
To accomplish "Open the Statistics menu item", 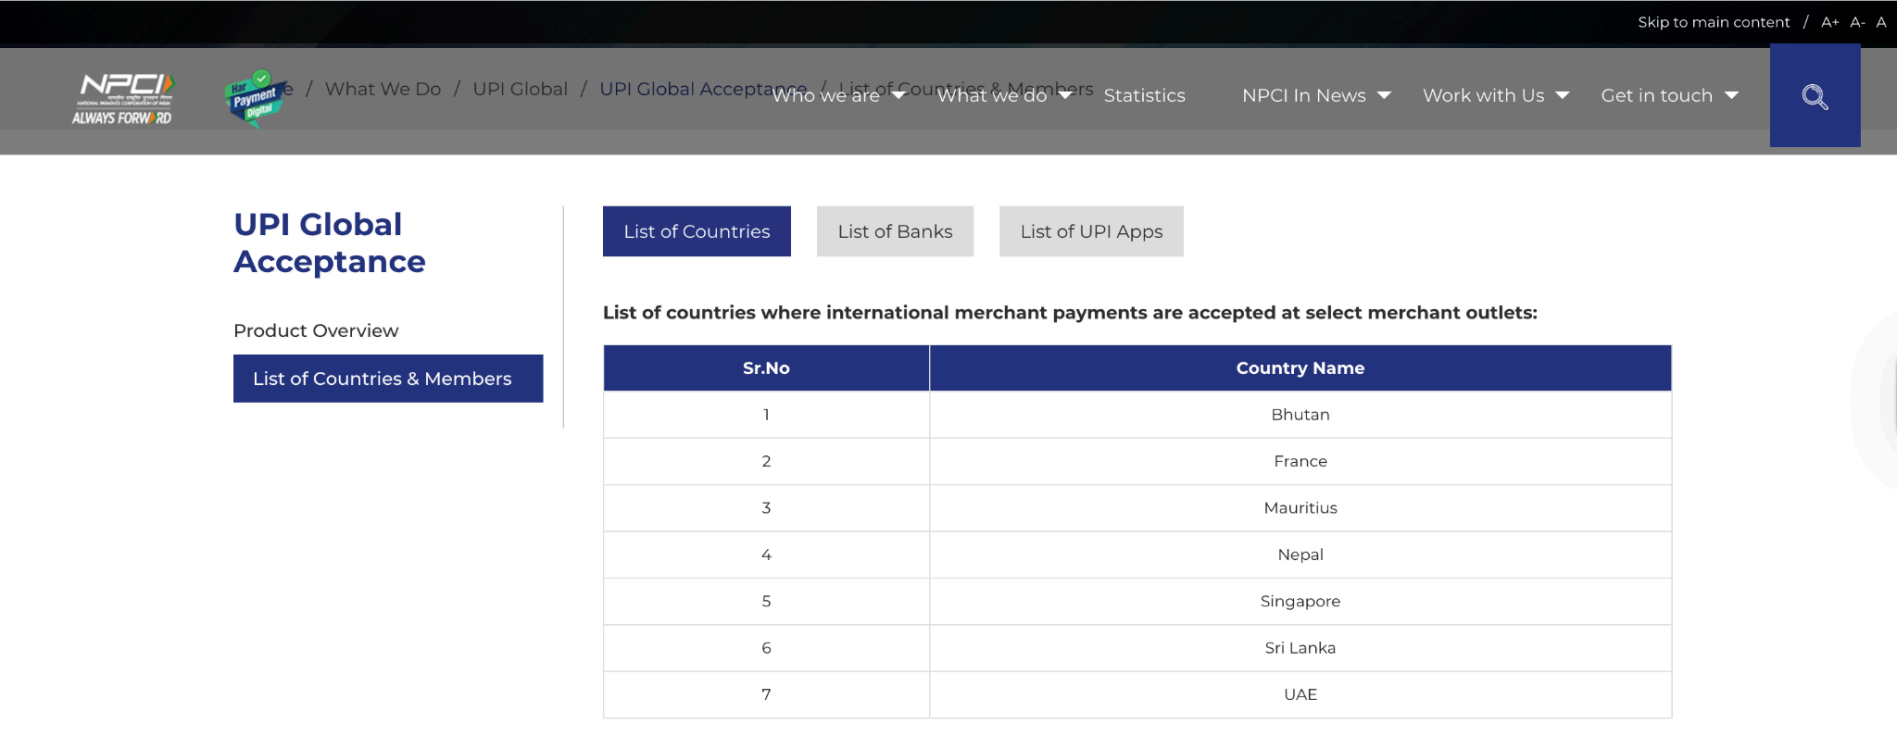I will pos(1144,96).
